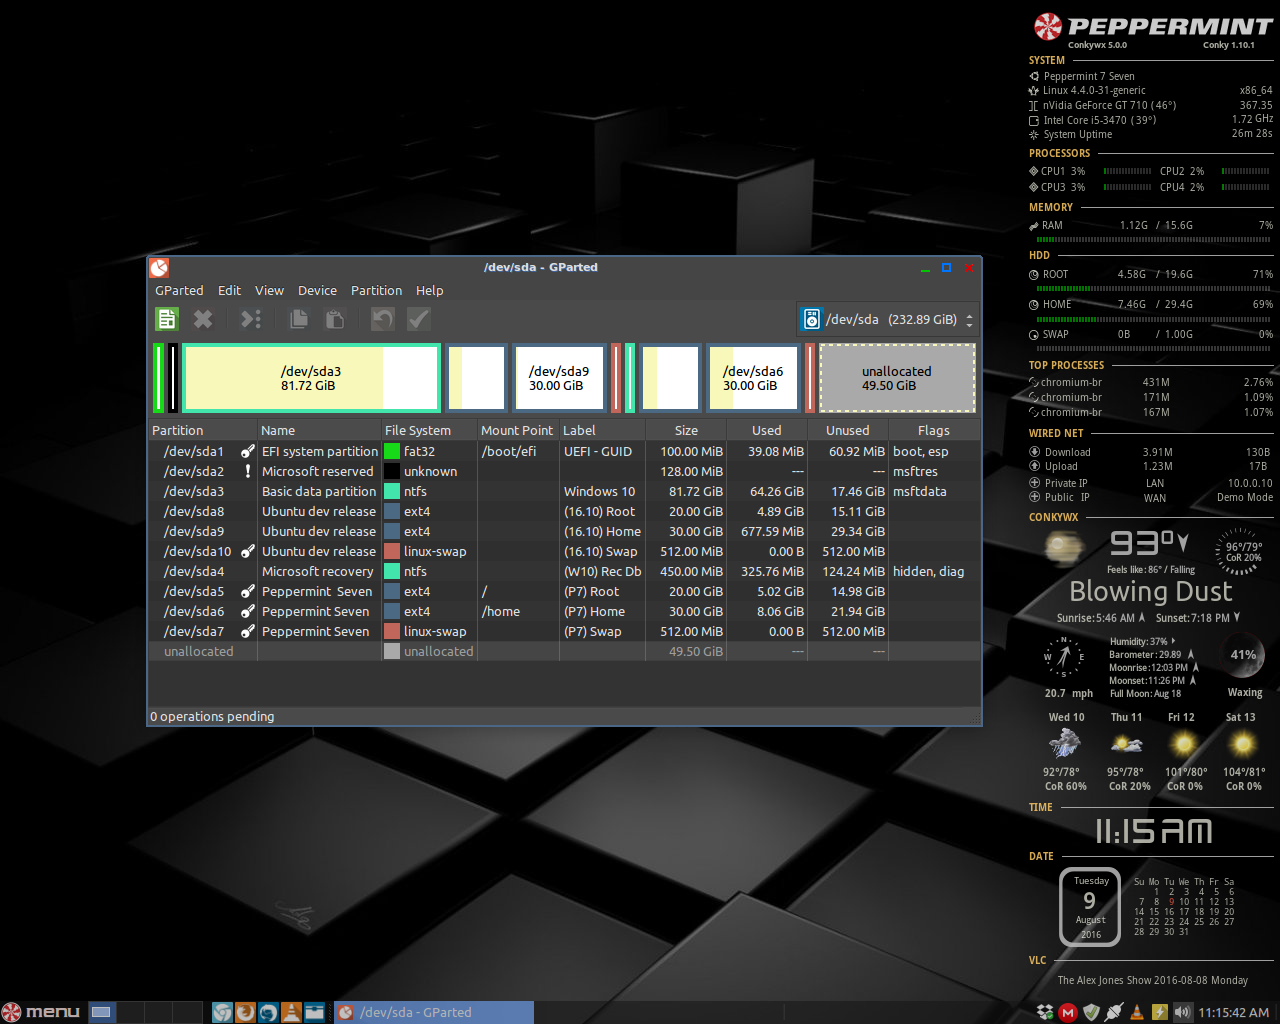Click the Delete partition X icon
Viewport: 1280px width, 1024px height.
click(203, 319)
